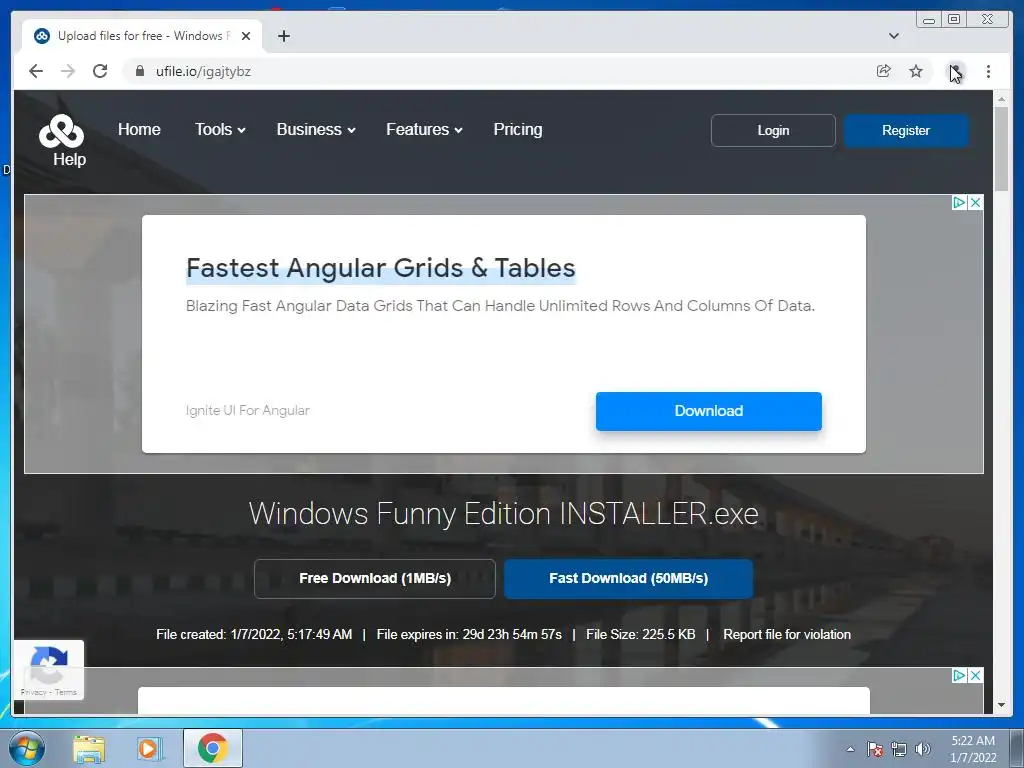1024x768 pixels.
Task: Open reCAPTCHA Terms link
Action: [66, 692]
